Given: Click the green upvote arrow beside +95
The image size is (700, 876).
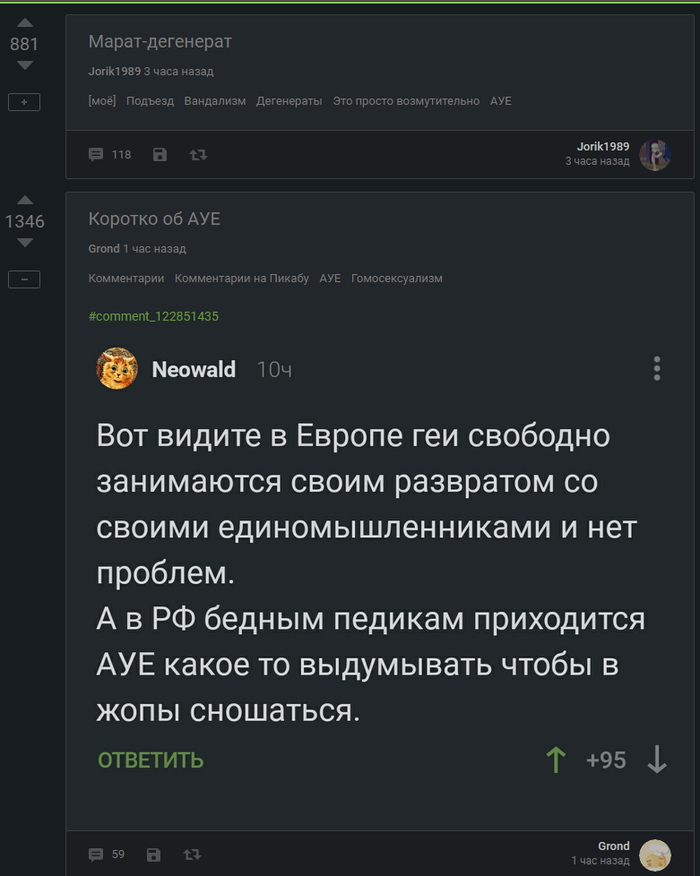Looking at the screenshot, I should pos(556,760).
